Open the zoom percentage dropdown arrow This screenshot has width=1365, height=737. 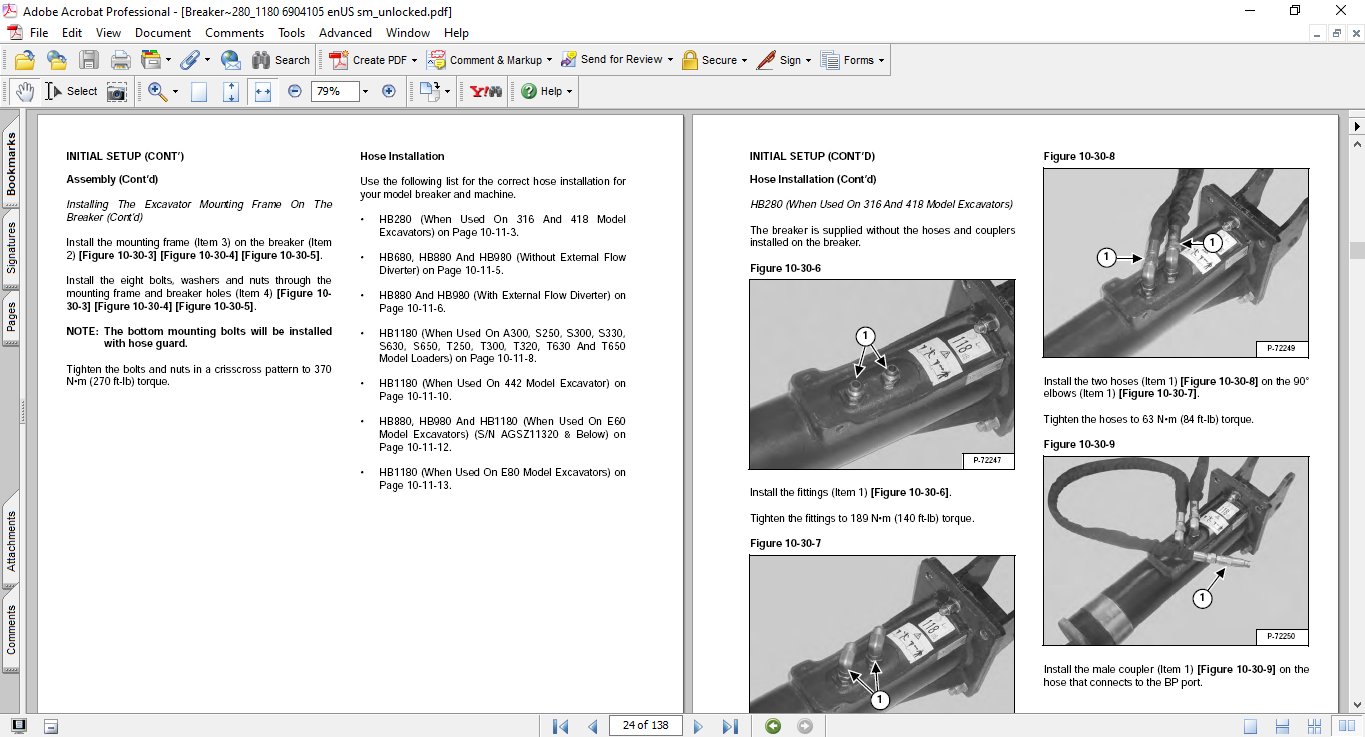click(x=365, y=91)
